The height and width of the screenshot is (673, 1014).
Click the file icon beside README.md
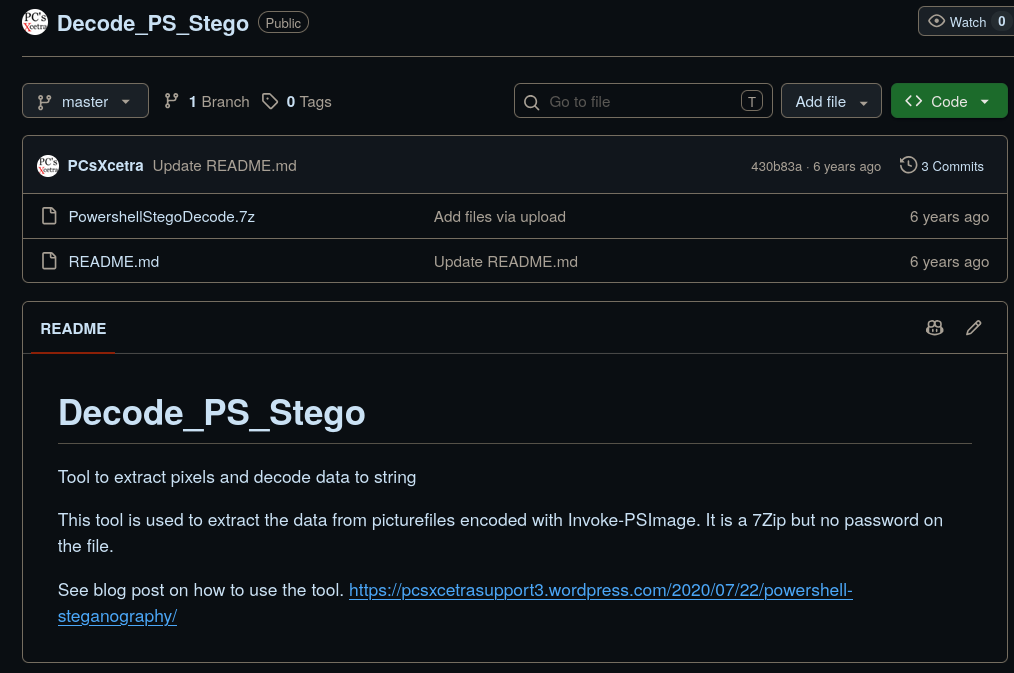pyautogui.click(x=49, y=261)
